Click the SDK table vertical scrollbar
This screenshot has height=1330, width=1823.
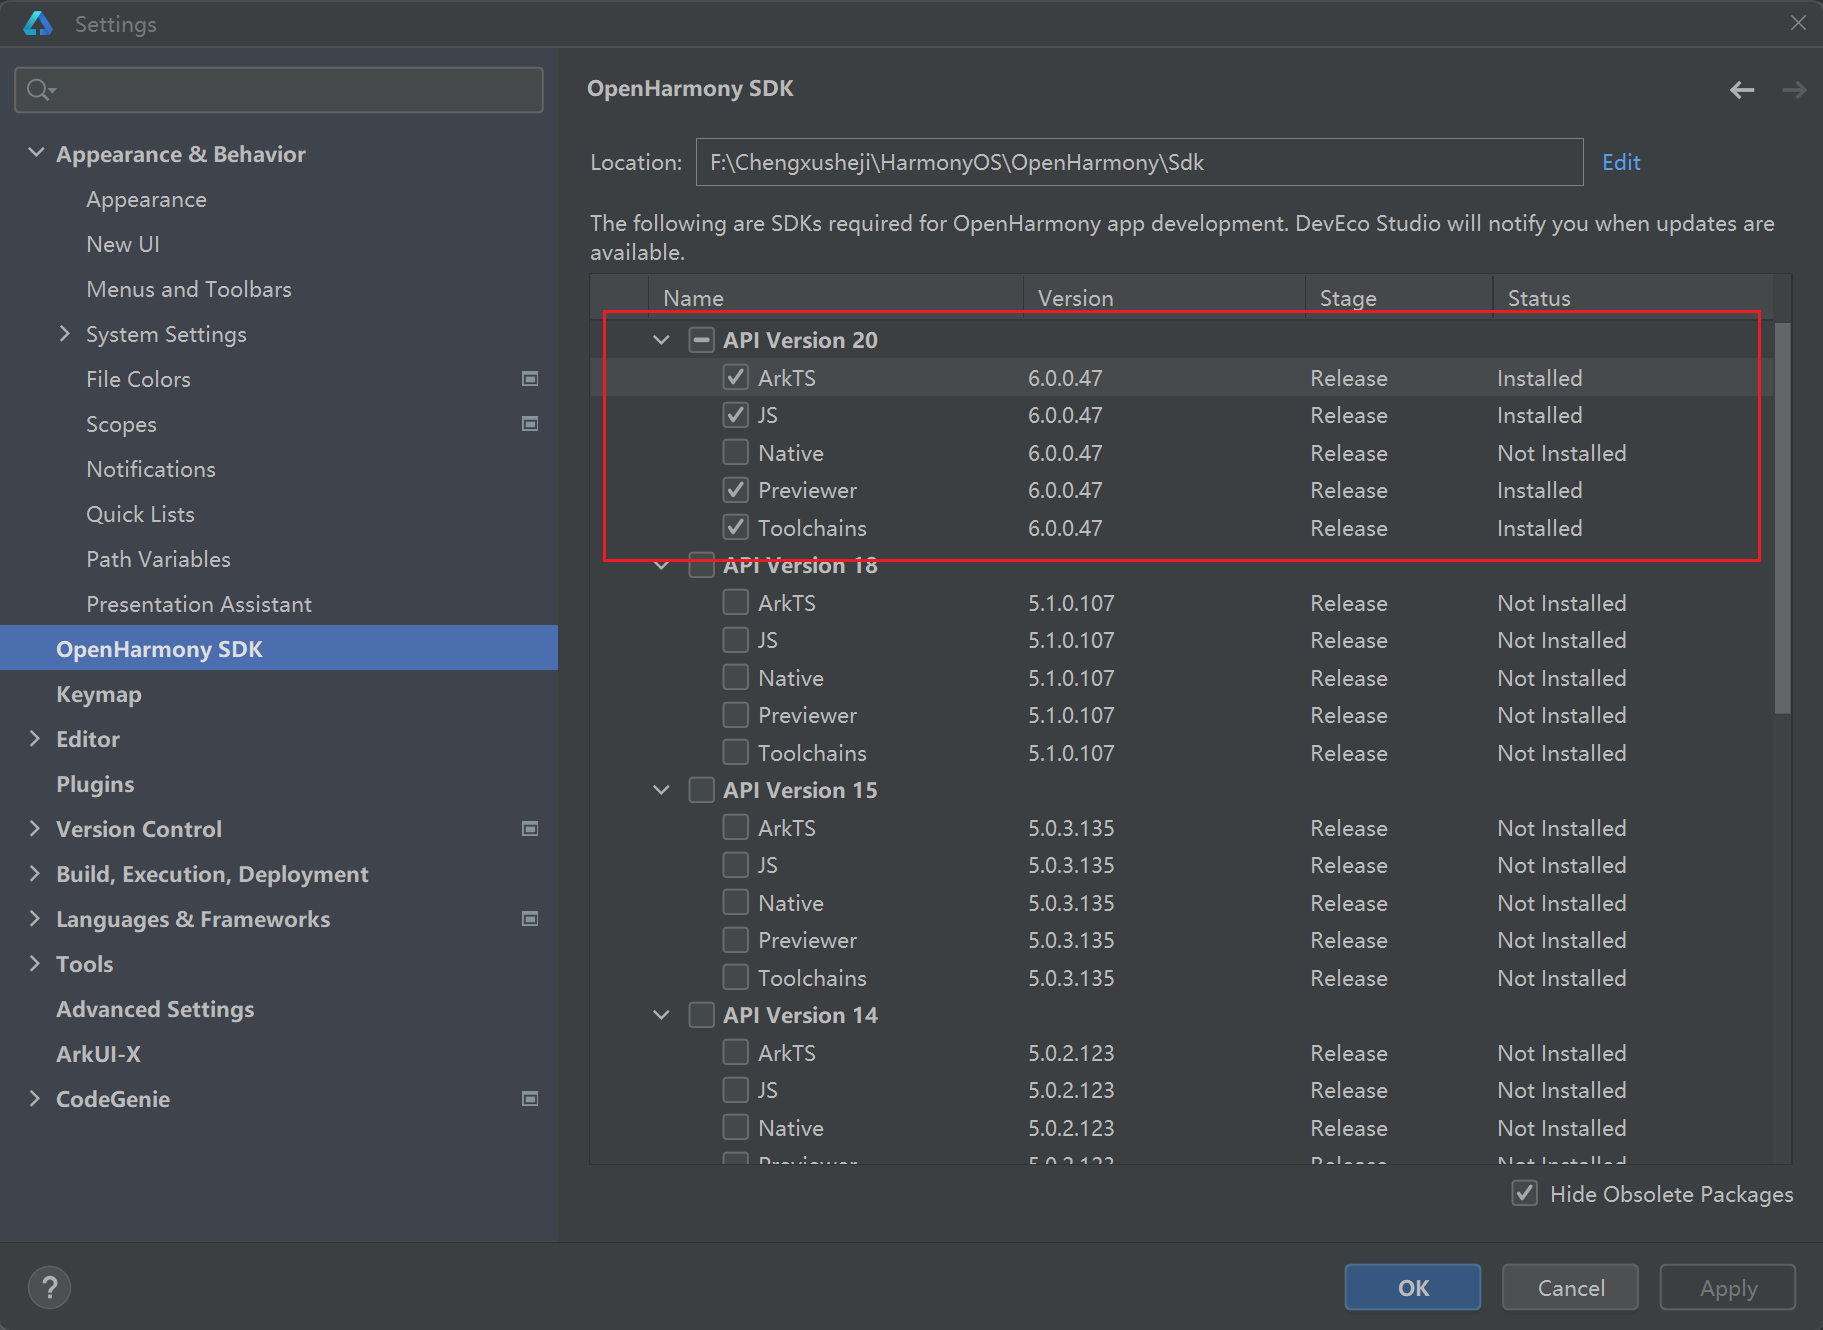tap(1782, 517)
